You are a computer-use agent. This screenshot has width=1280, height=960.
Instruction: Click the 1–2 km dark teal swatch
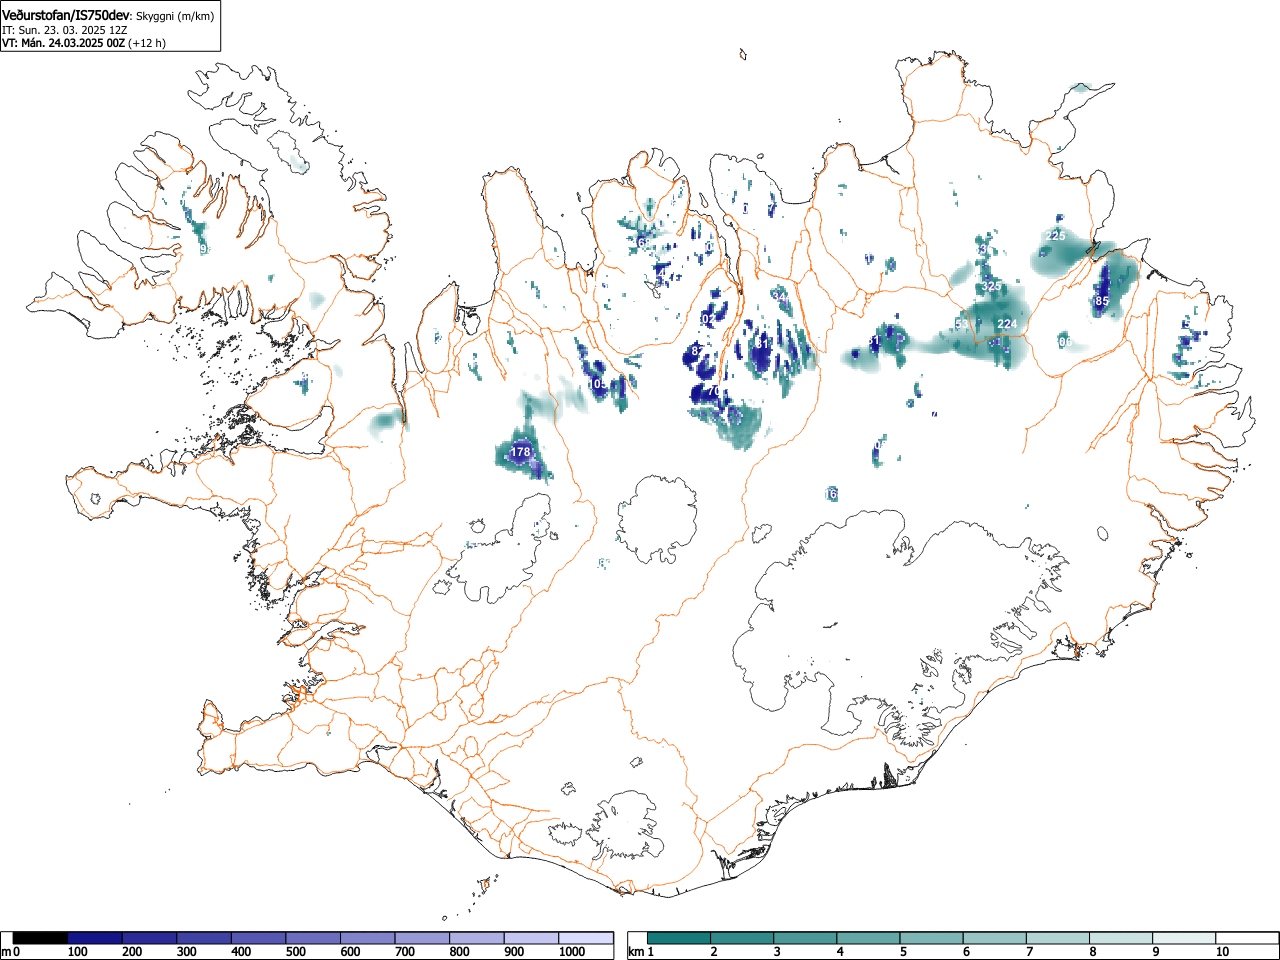point(680,938)
